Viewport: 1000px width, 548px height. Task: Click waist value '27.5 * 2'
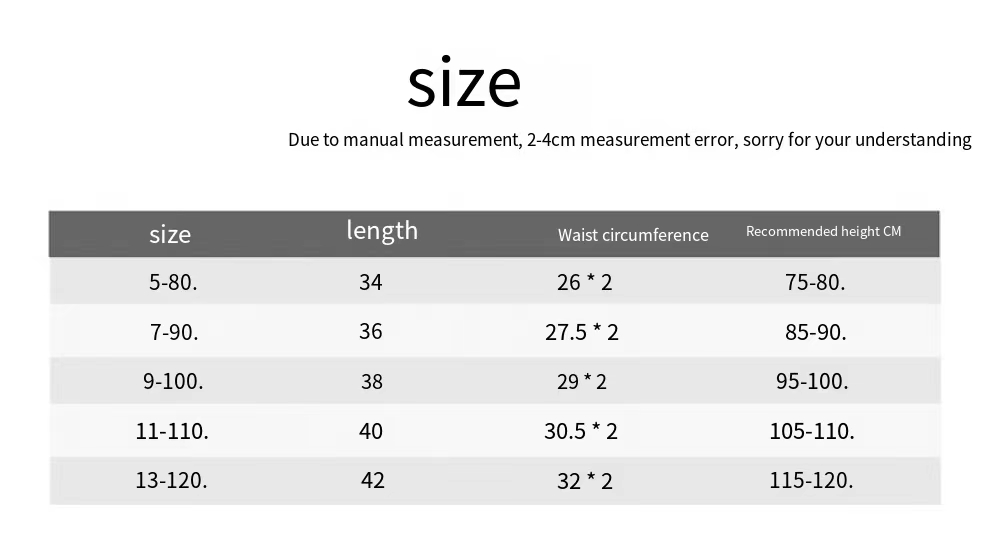tap(582, 332)
